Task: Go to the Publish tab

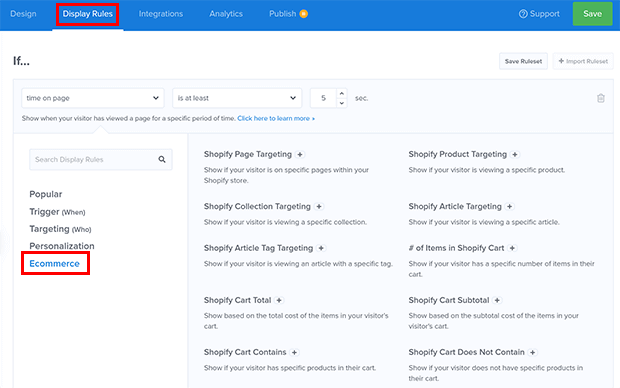Action: tap(282, 14)
